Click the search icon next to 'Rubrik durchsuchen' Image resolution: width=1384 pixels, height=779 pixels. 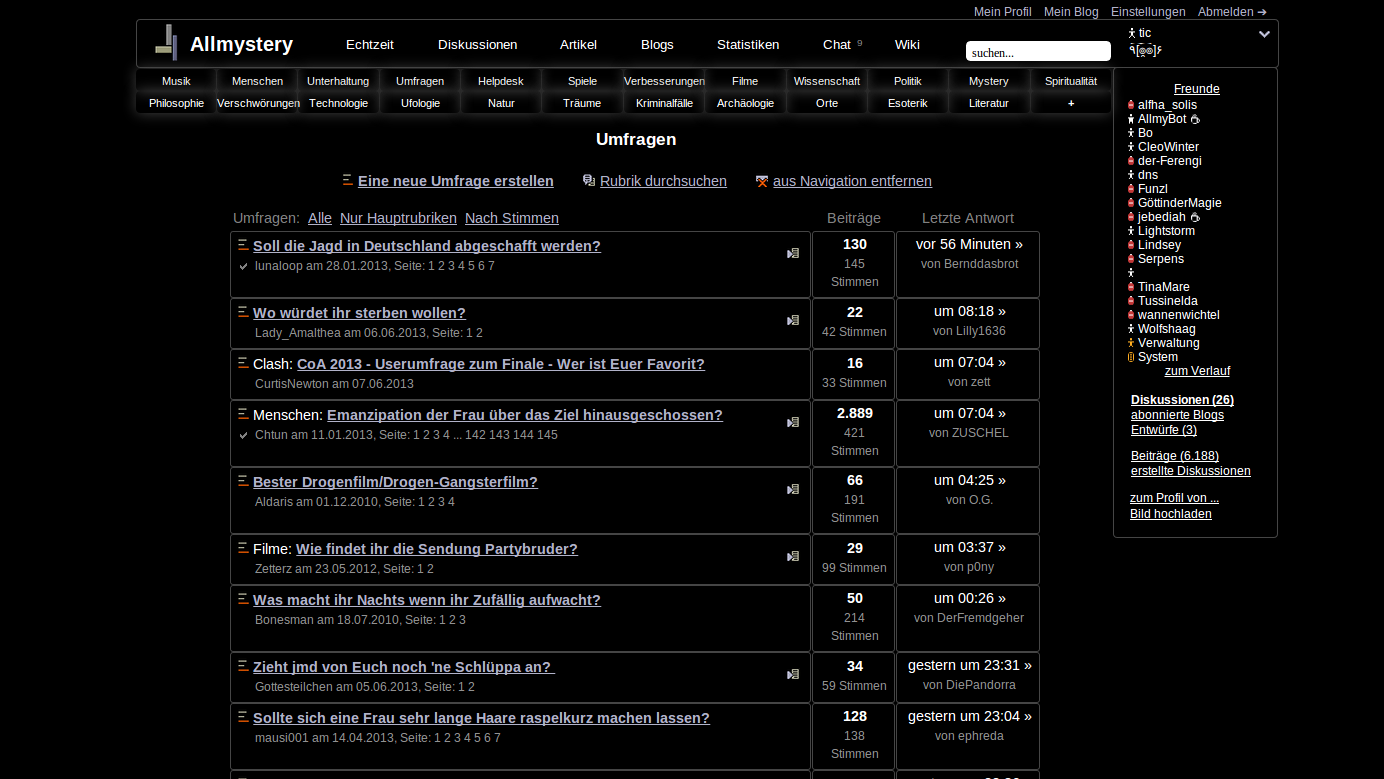click(589, 181)
